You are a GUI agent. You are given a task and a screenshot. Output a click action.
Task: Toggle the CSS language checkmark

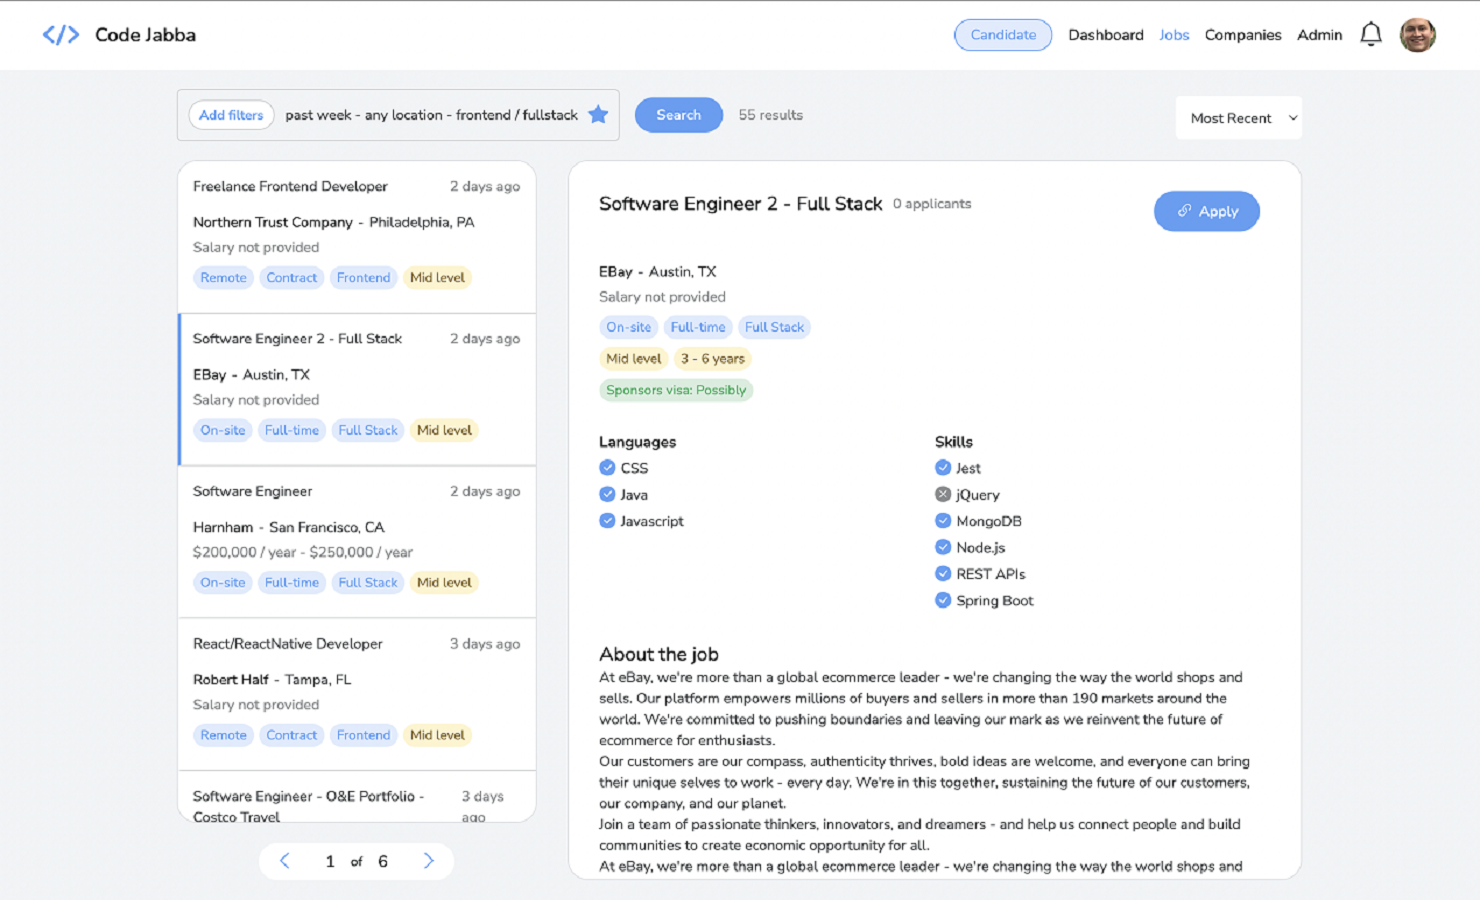(x=607, y=468)
